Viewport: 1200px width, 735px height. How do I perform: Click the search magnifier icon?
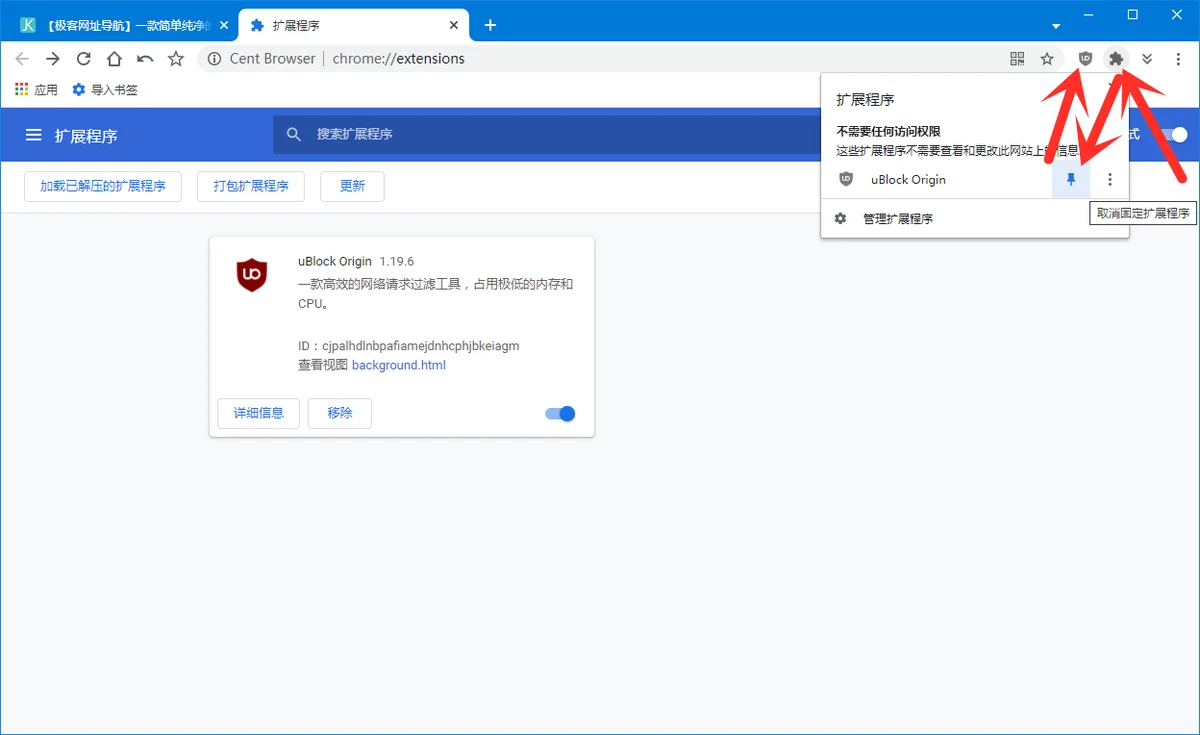pos(293,134)
